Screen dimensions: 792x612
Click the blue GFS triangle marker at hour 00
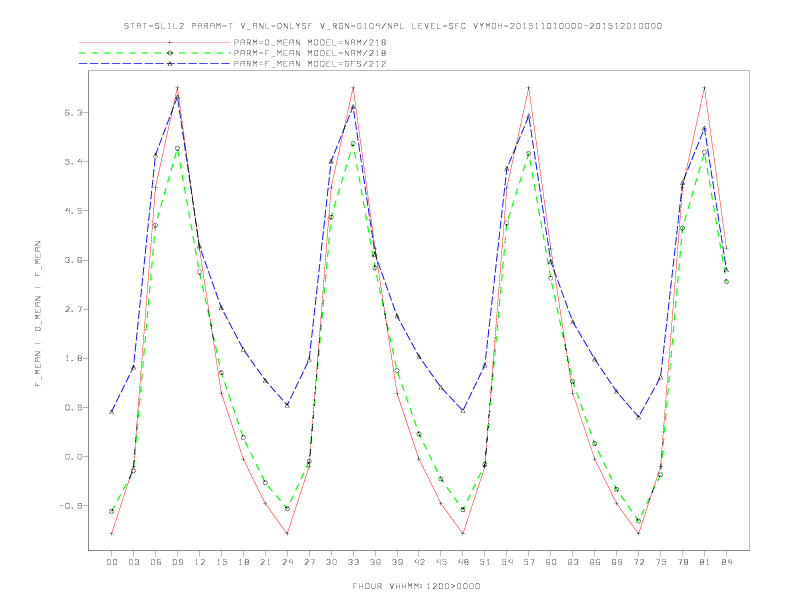(112, 412)
